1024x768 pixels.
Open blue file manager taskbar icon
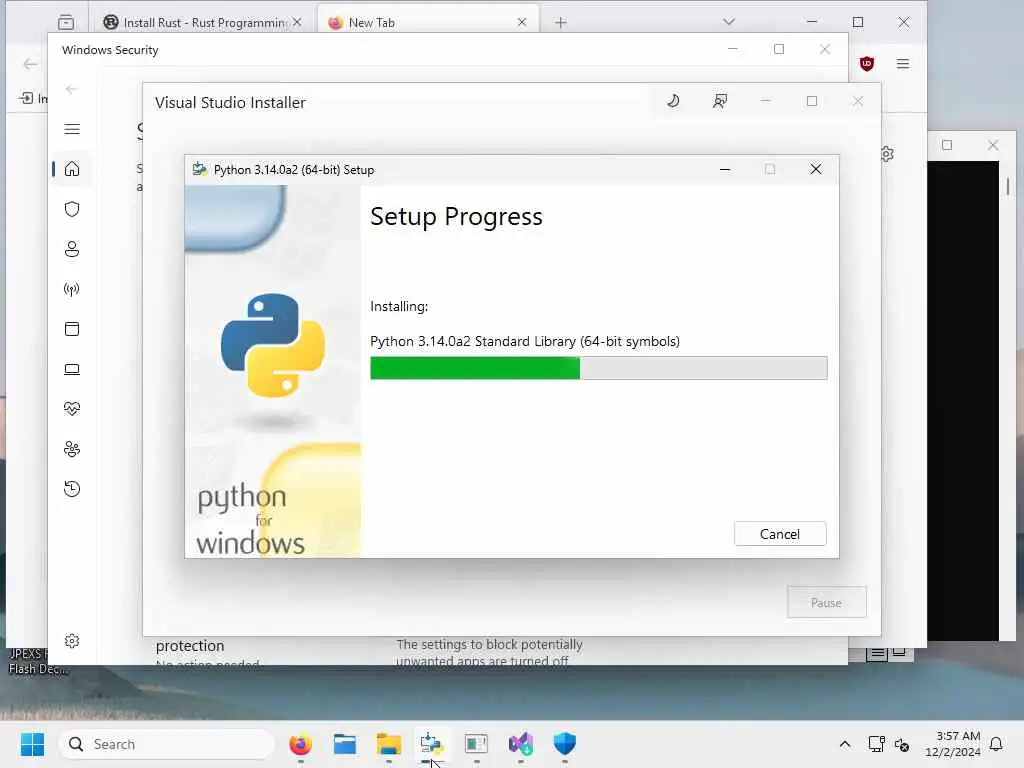click(x=345, y=744)
